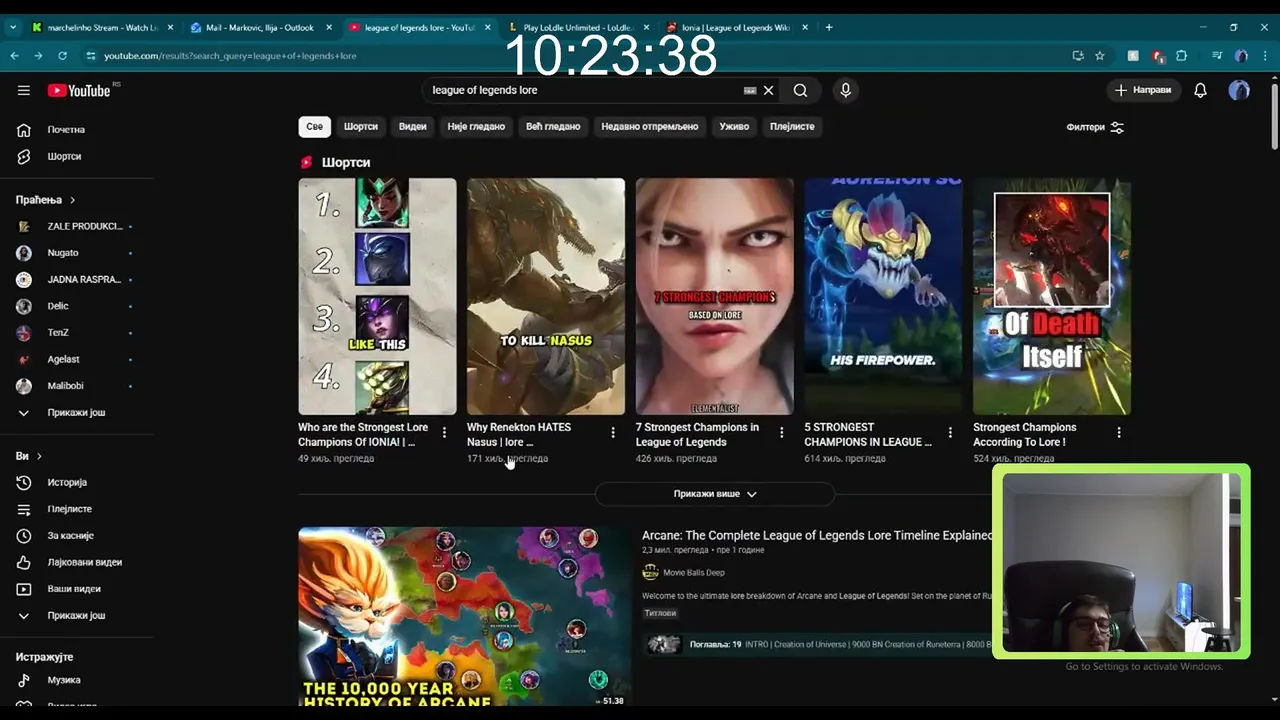
Task: Open options menu for IONIA short
Action: pyautogui.click(x=444, y=433)
